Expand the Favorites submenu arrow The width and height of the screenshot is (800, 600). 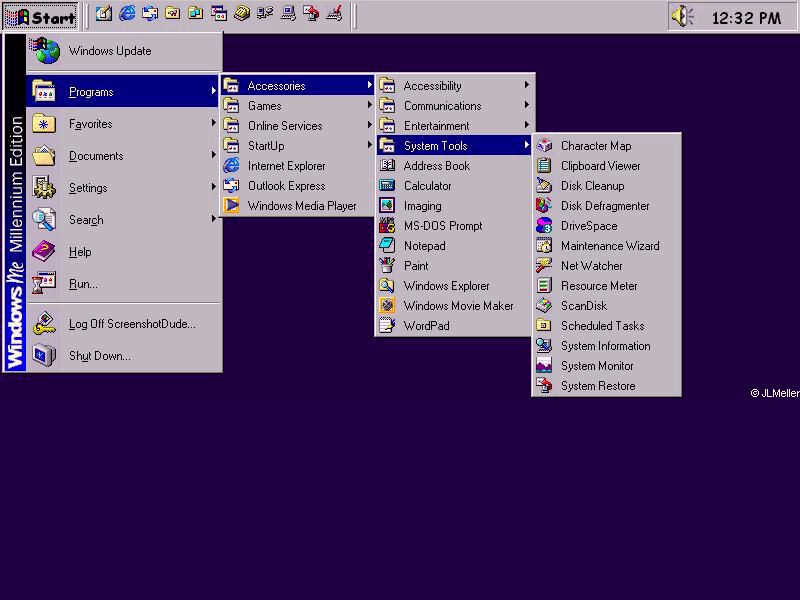(x=214, y=123)
